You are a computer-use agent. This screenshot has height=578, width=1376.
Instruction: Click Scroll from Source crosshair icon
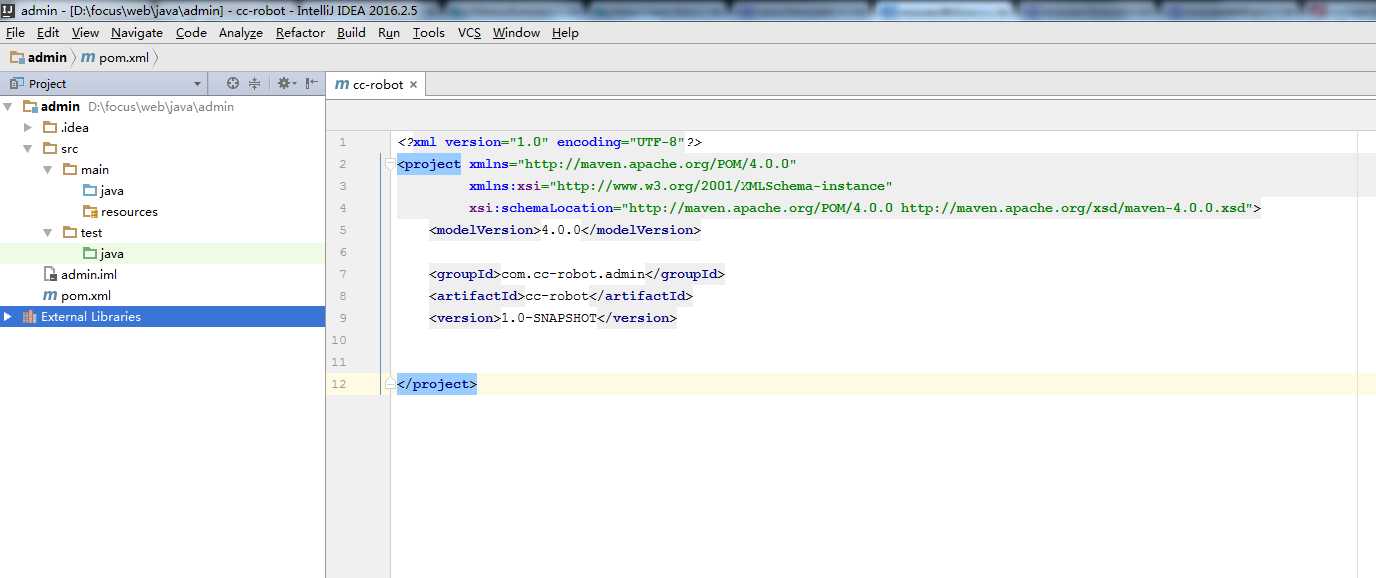(233, 84)
